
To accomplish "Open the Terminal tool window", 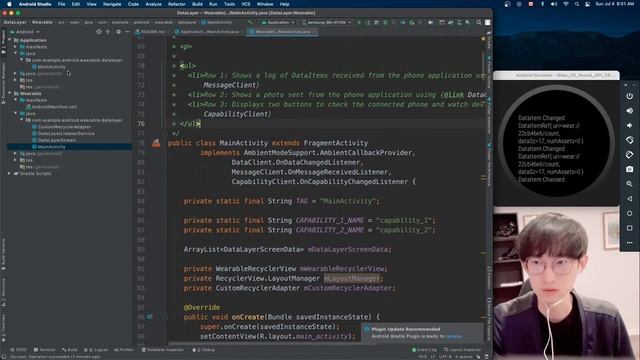I will click(x=44, y=350).
